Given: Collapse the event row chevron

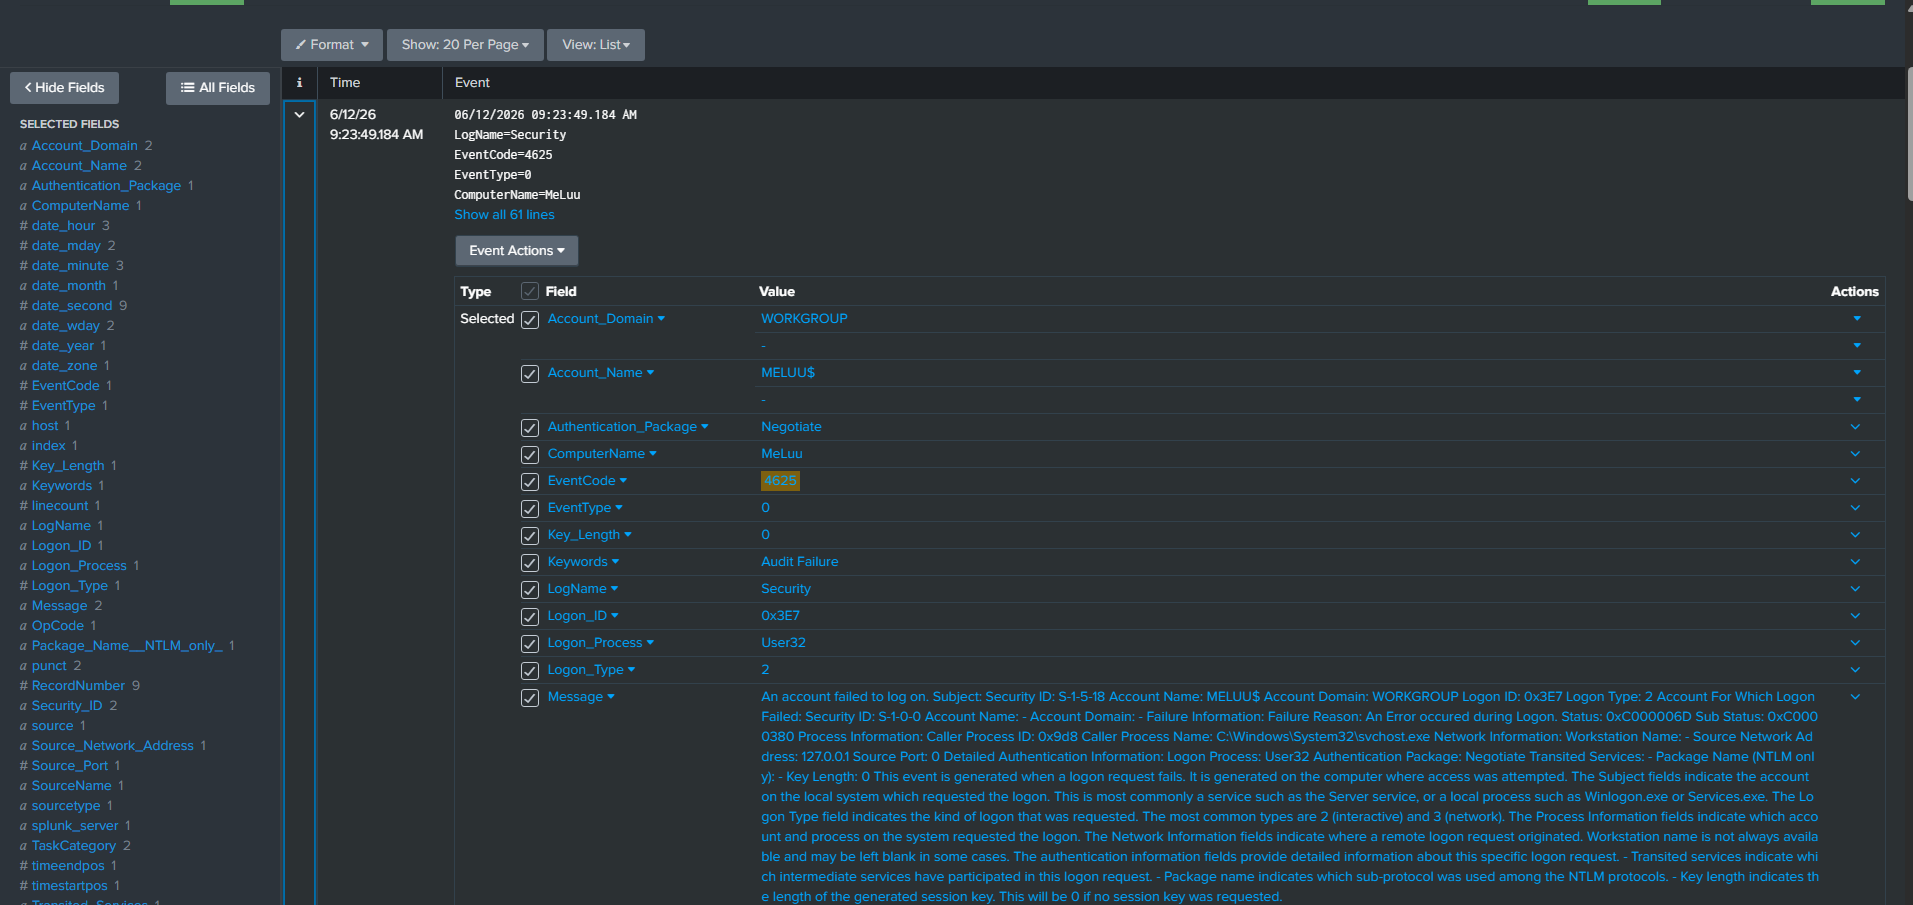Looking at the screenshot, I should point(299,115).
